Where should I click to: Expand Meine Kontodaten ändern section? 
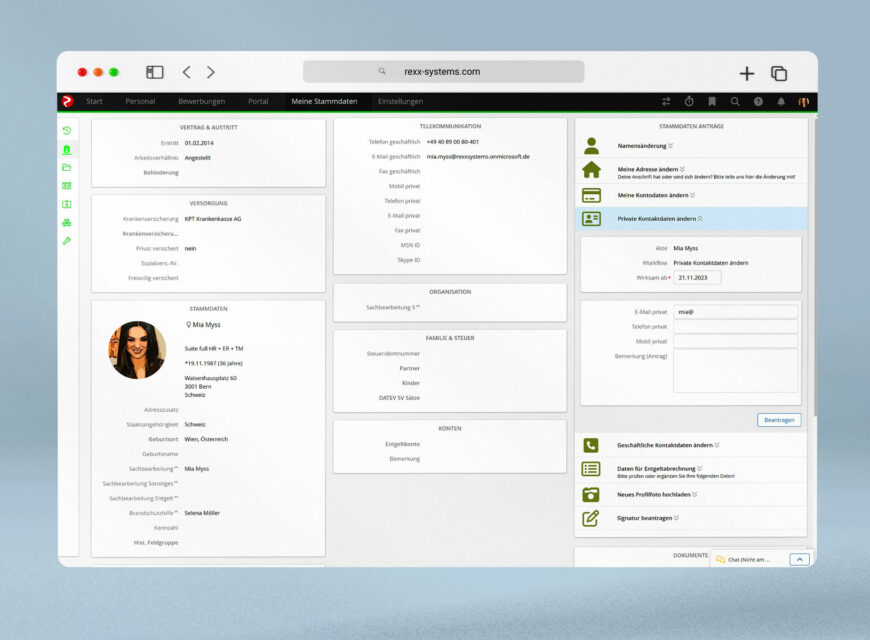coord(656,195)
